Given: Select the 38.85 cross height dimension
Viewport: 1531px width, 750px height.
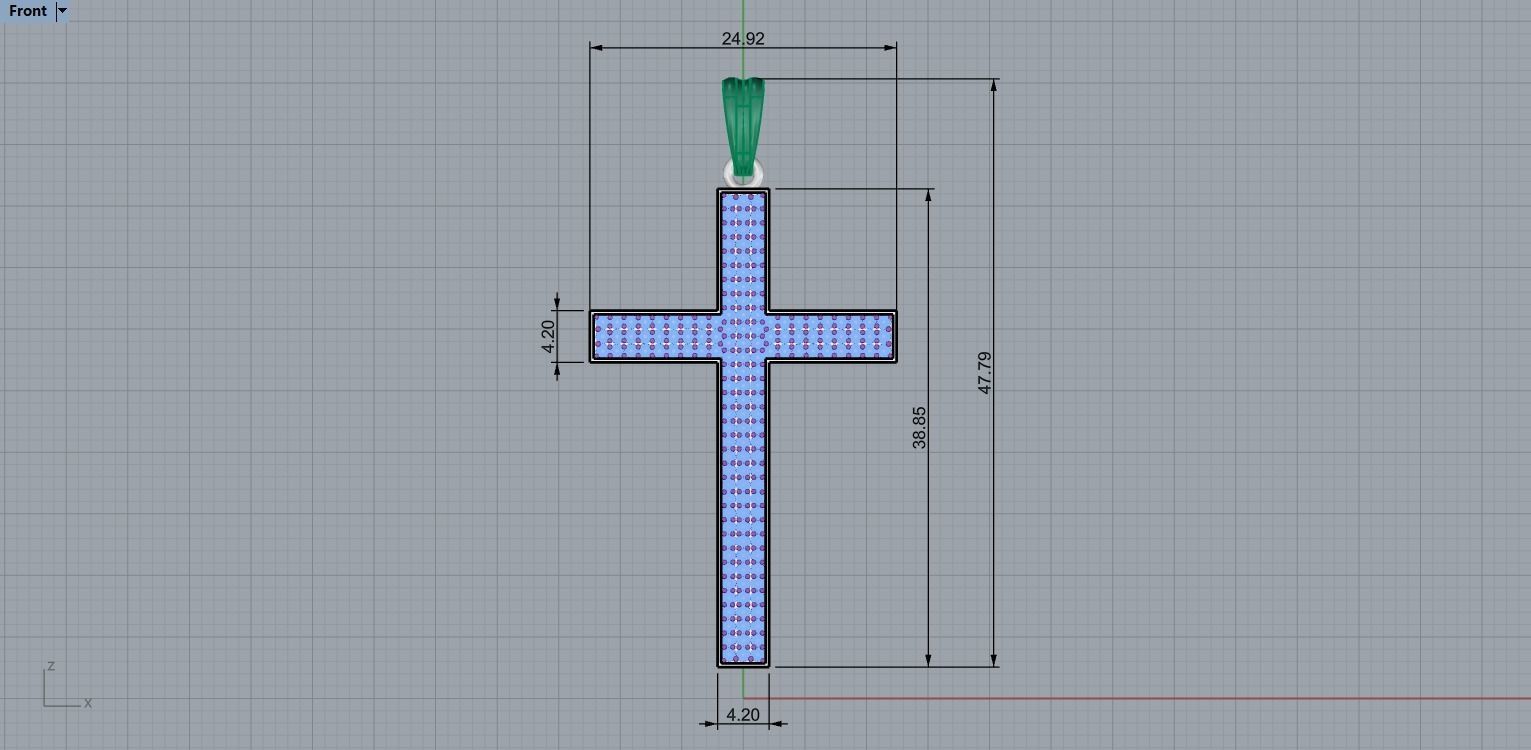Looking at the screenshot, I should click(919, 427).
